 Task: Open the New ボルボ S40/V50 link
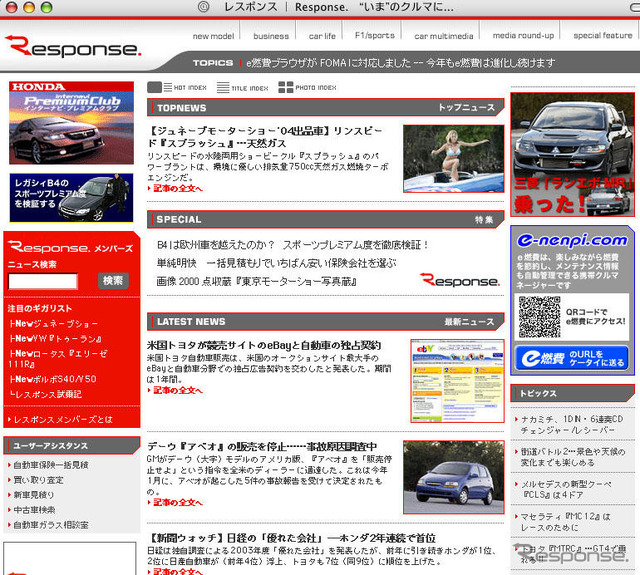(x=53, y=379)
